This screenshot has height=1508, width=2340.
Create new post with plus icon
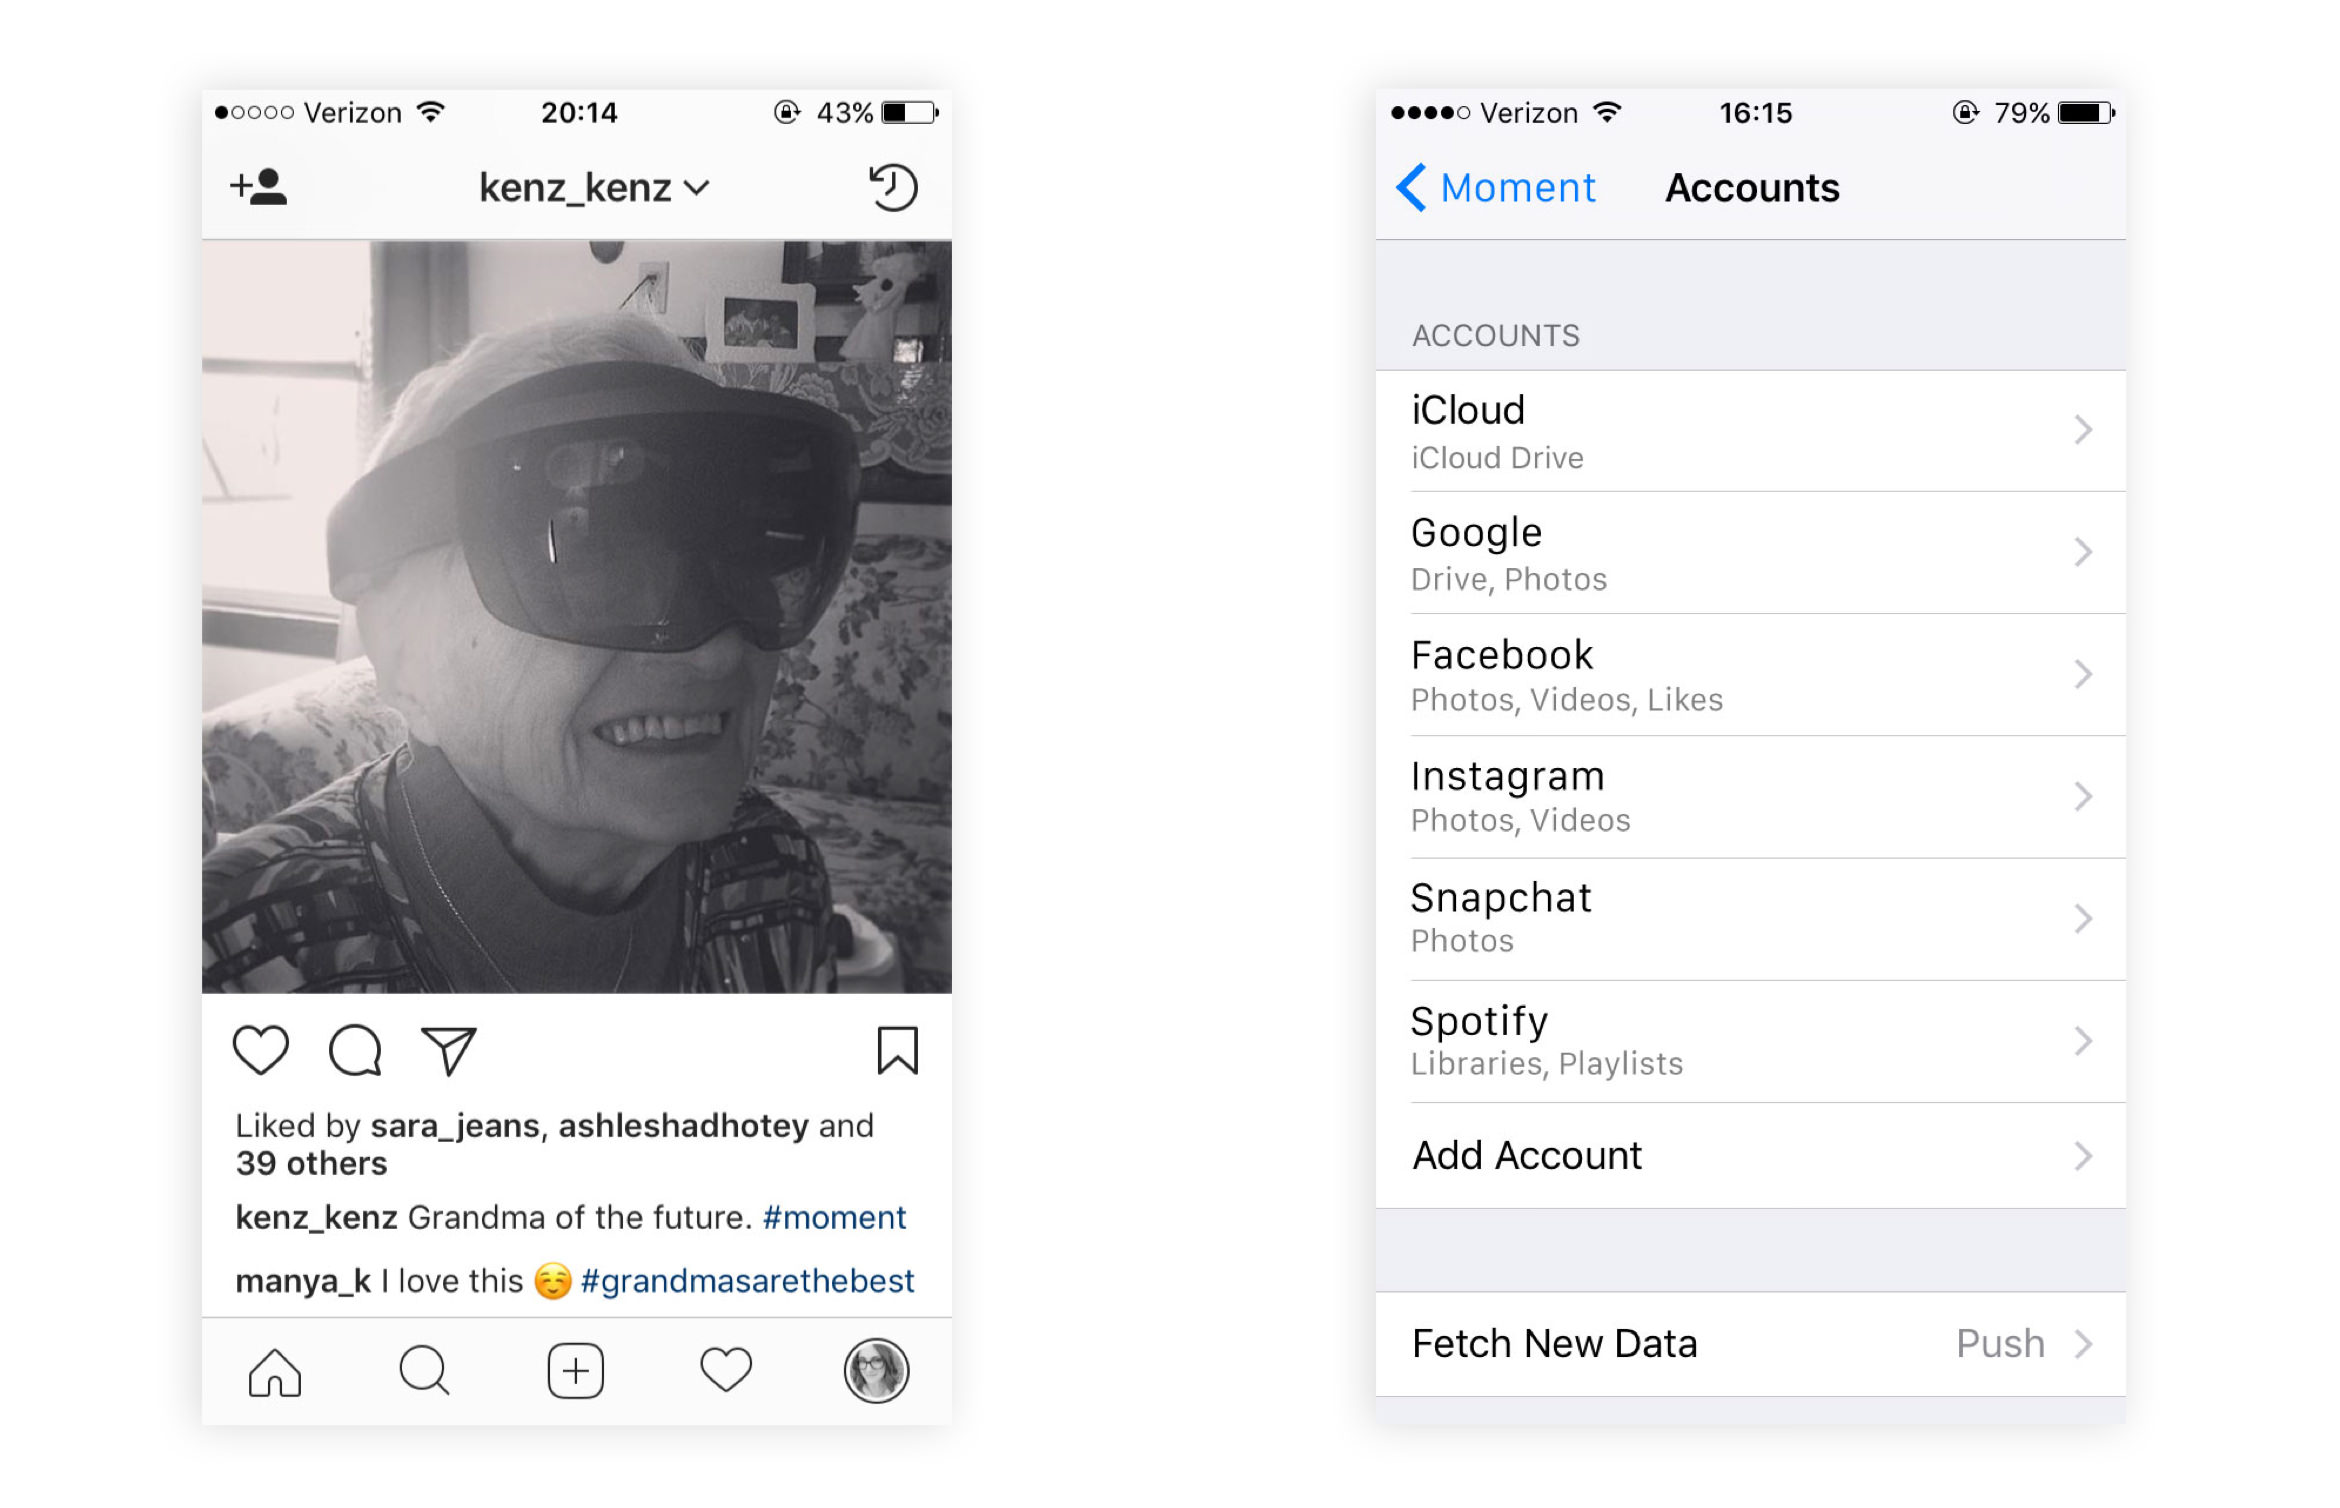(576, 1371)
